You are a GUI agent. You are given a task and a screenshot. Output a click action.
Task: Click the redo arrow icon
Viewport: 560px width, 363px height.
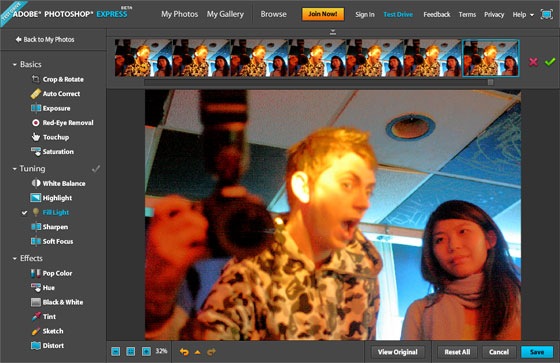point(211,352)
